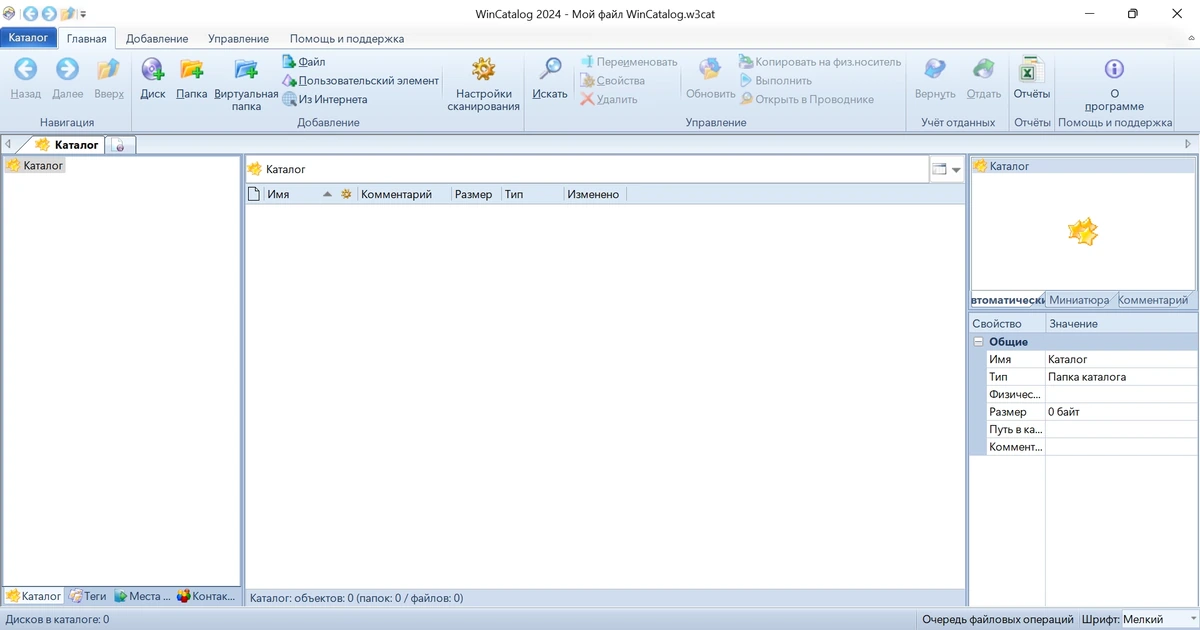Click the О программе info icon
The image size is (1200, 630).
click(x=1114, y=69)
